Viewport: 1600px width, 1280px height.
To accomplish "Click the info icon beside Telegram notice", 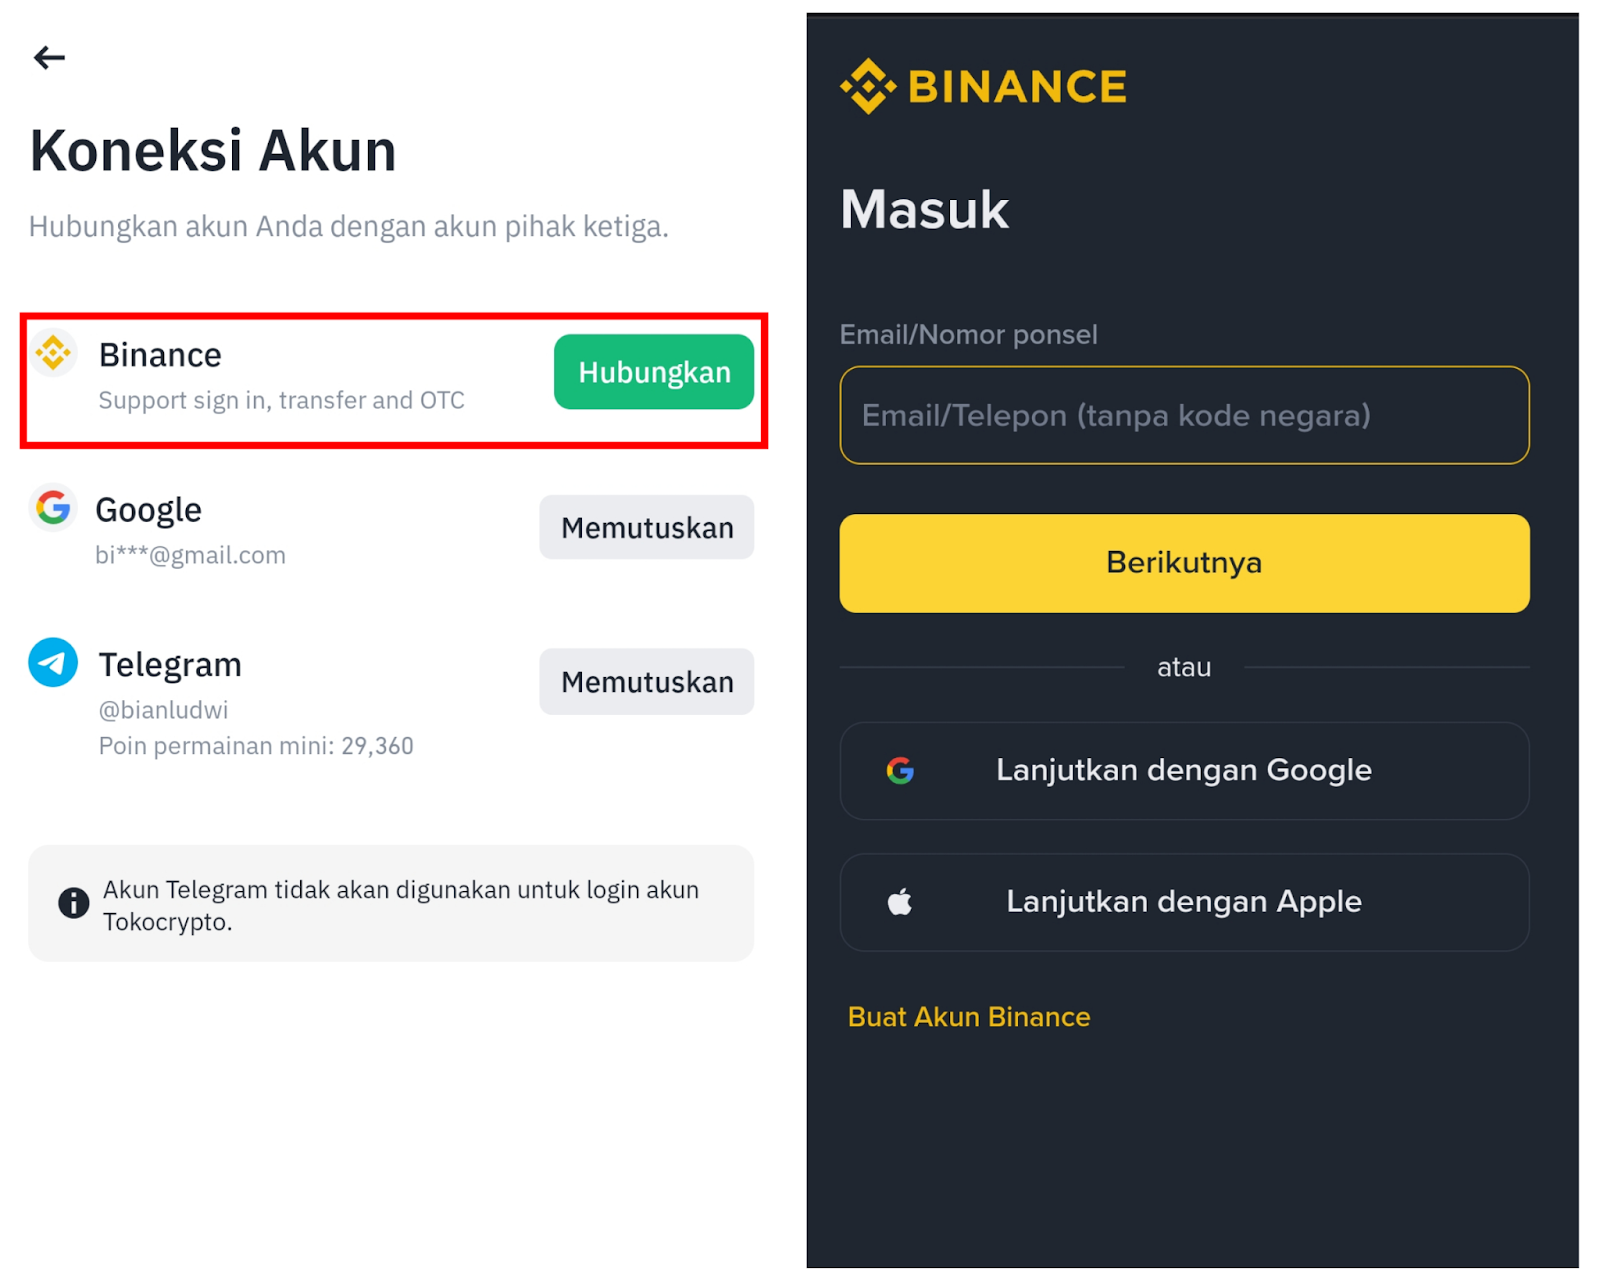I will coord(73,903).
